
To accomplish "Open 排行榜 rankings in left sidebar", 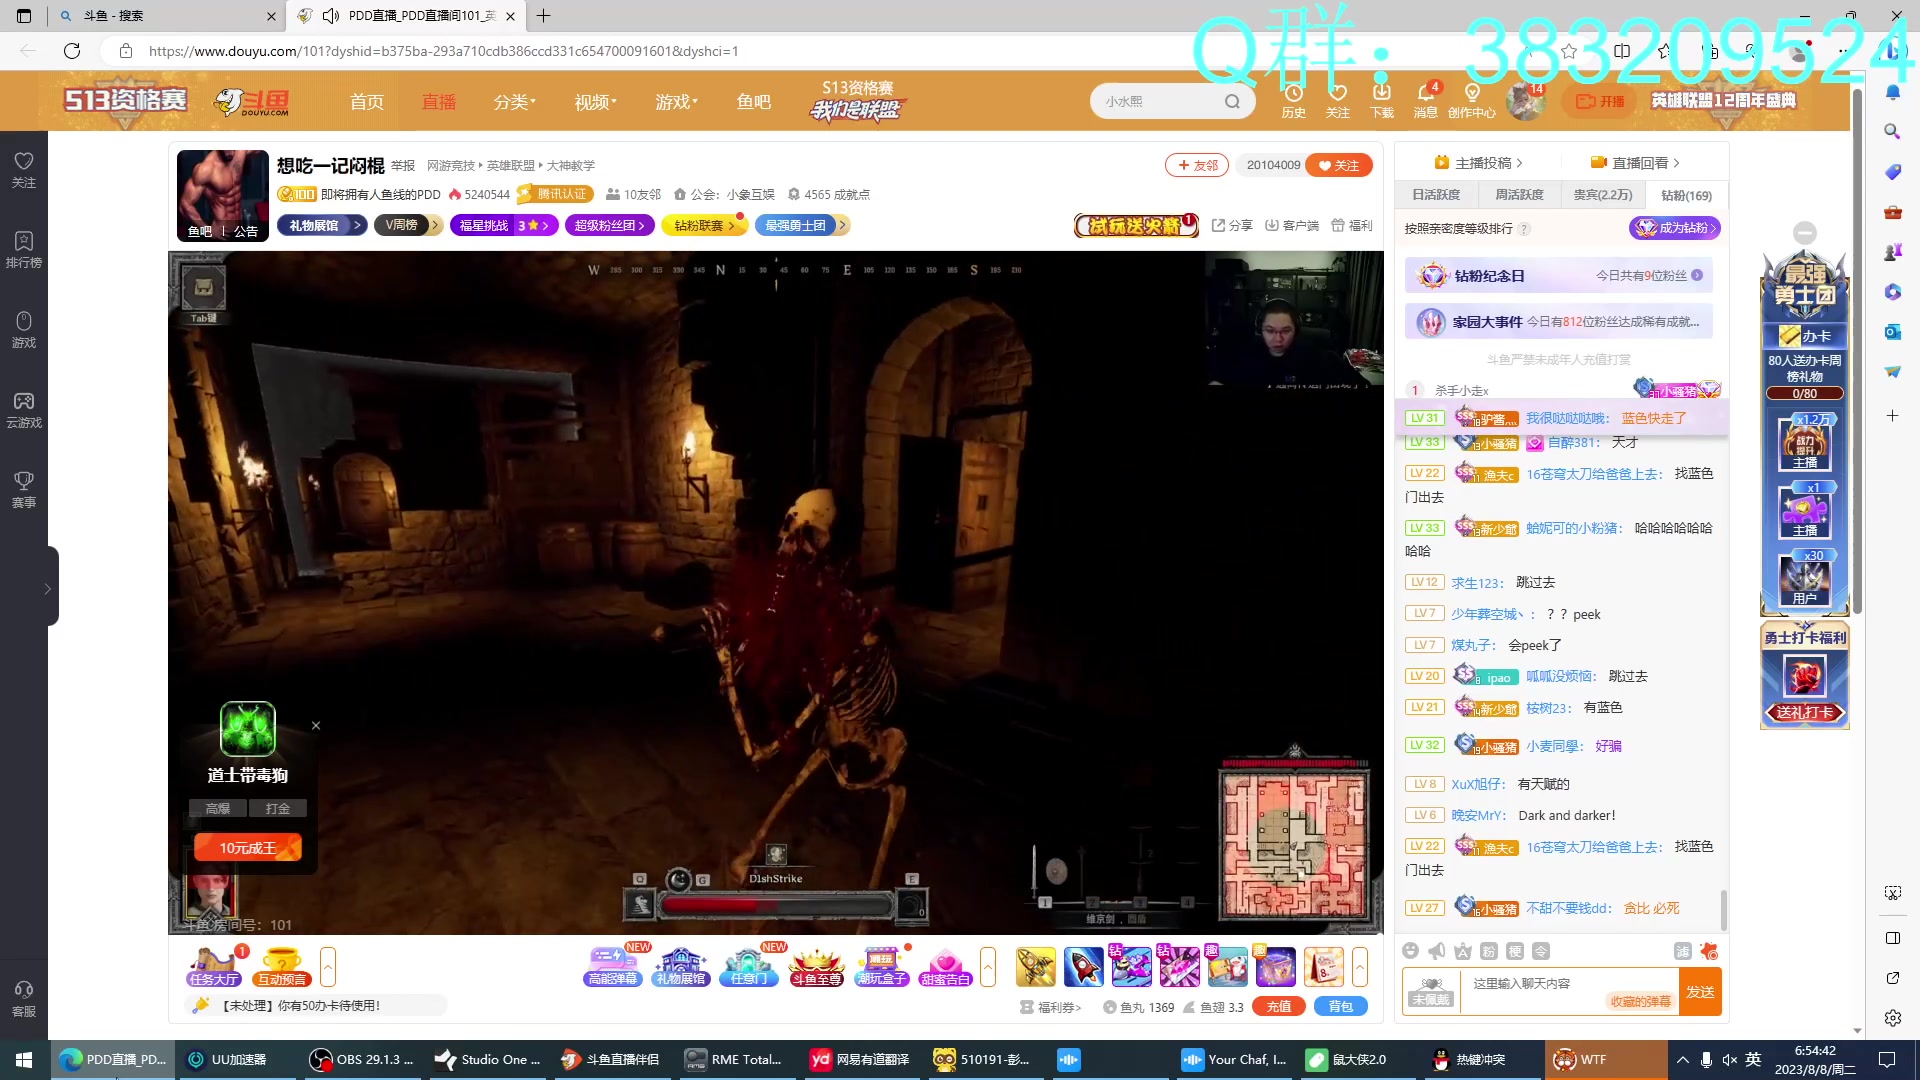I will pos(24,249).
